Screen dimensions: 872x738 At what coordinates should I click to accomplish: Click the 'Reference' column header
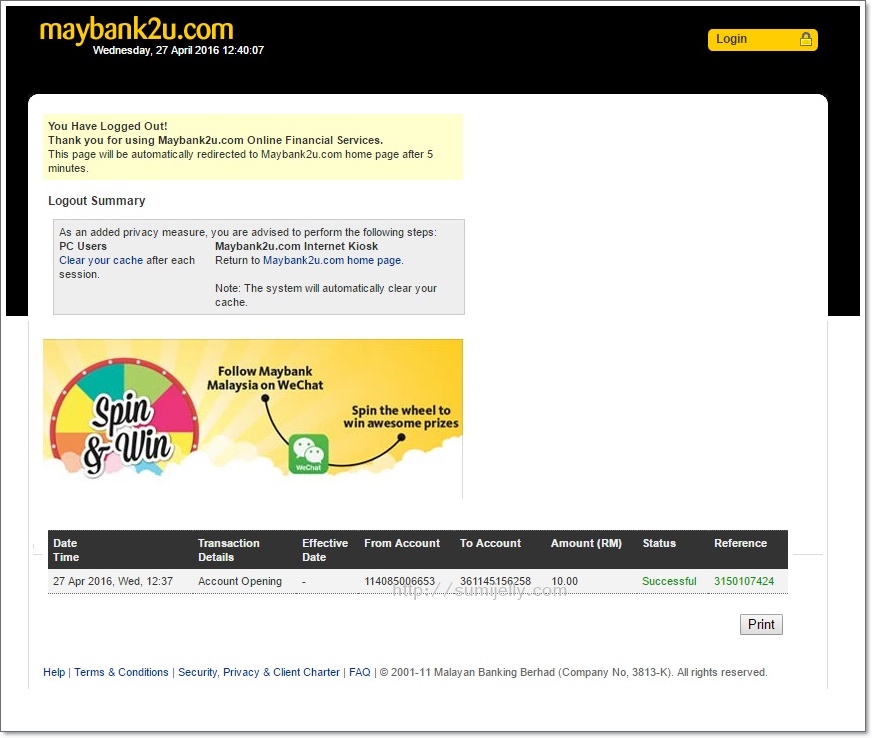click(740, 543)
